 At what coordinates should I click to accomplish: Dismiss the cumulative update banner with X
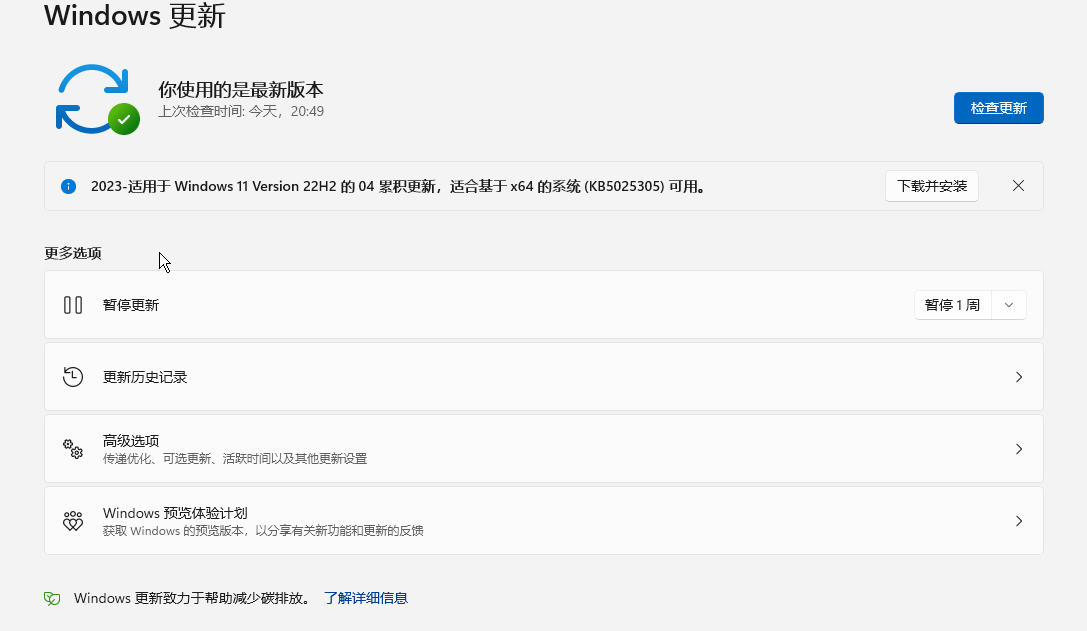(x=1018, y=186)
